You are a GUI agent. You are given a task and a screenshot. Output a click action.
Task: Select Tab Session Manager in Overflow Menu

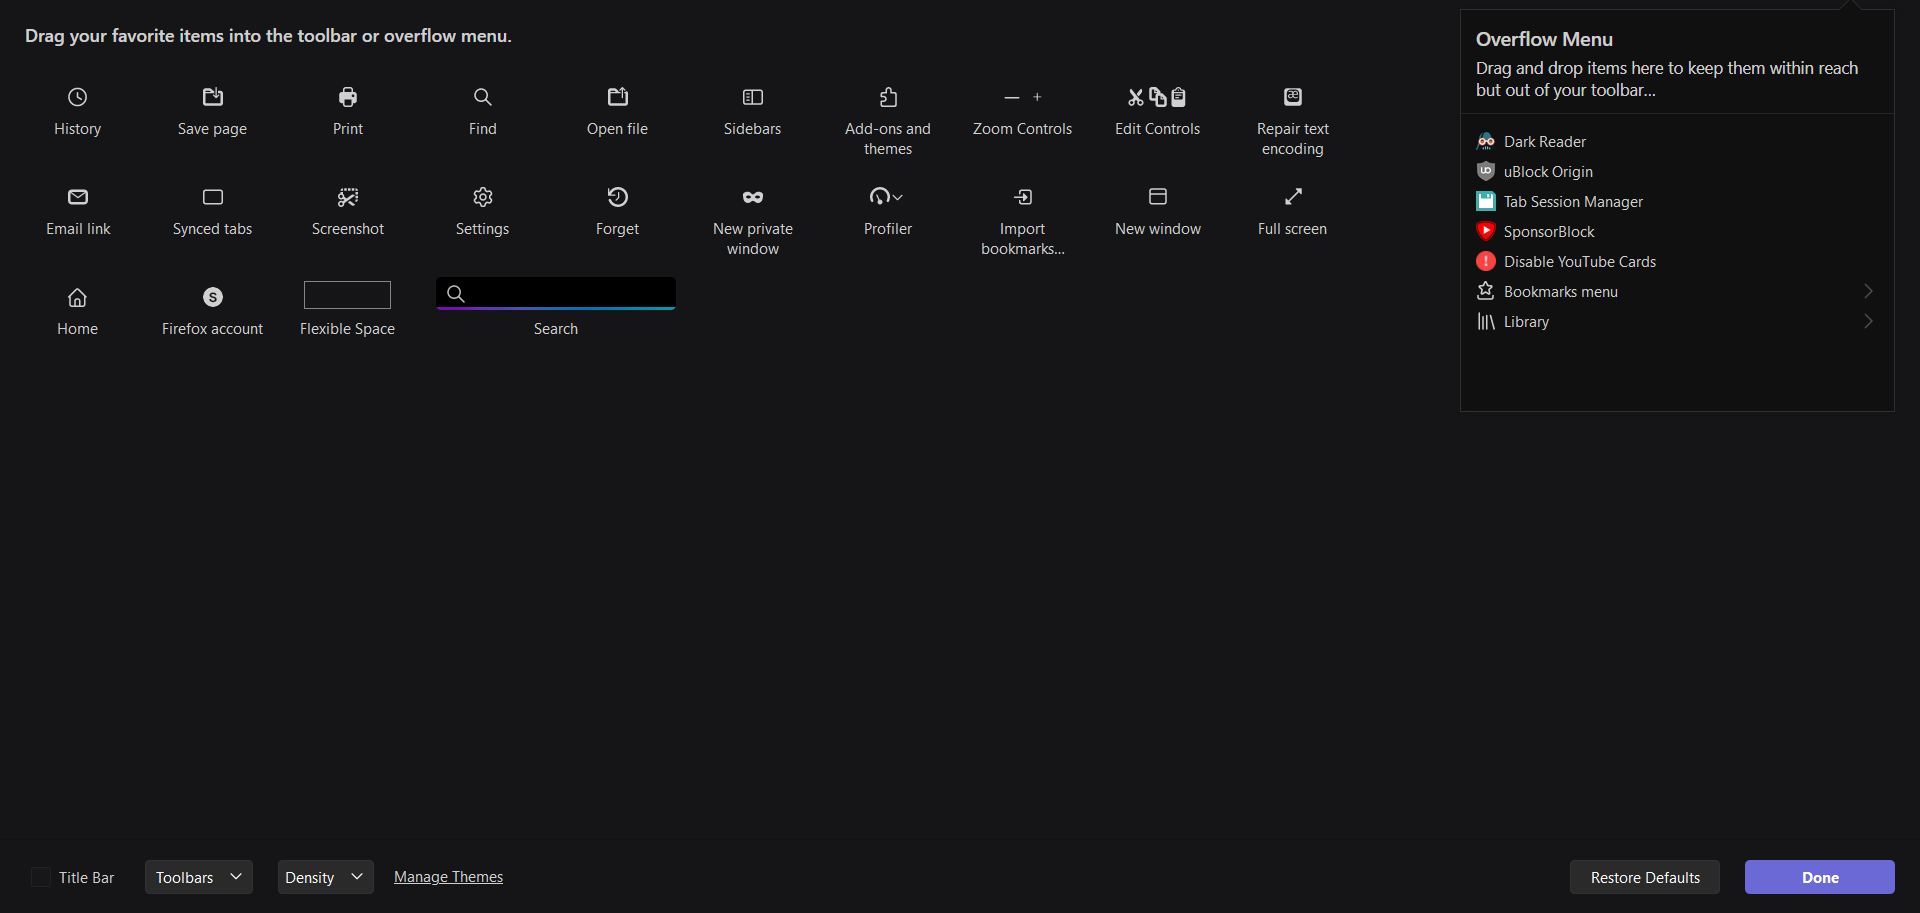pyautogui.click(x=1677, y=201)
